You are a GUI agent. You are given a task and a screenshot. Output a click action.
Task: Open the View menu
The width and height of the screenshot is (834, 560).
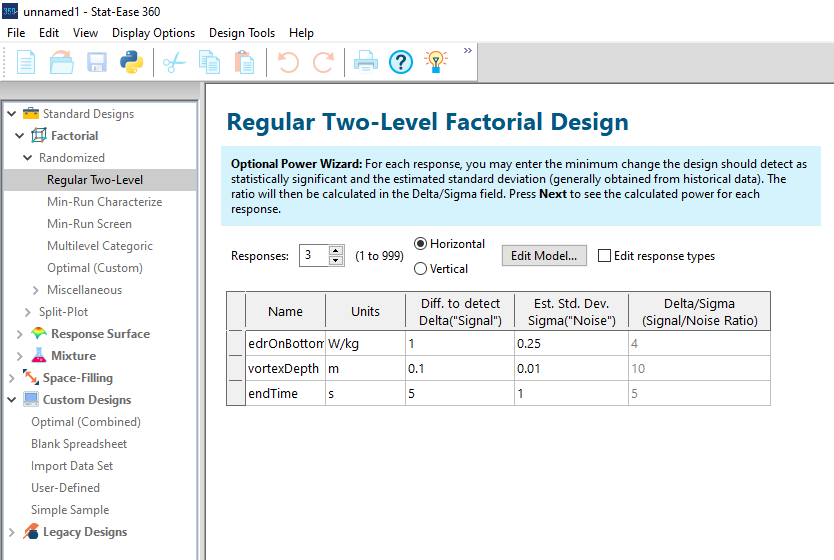tap(85, 33)
